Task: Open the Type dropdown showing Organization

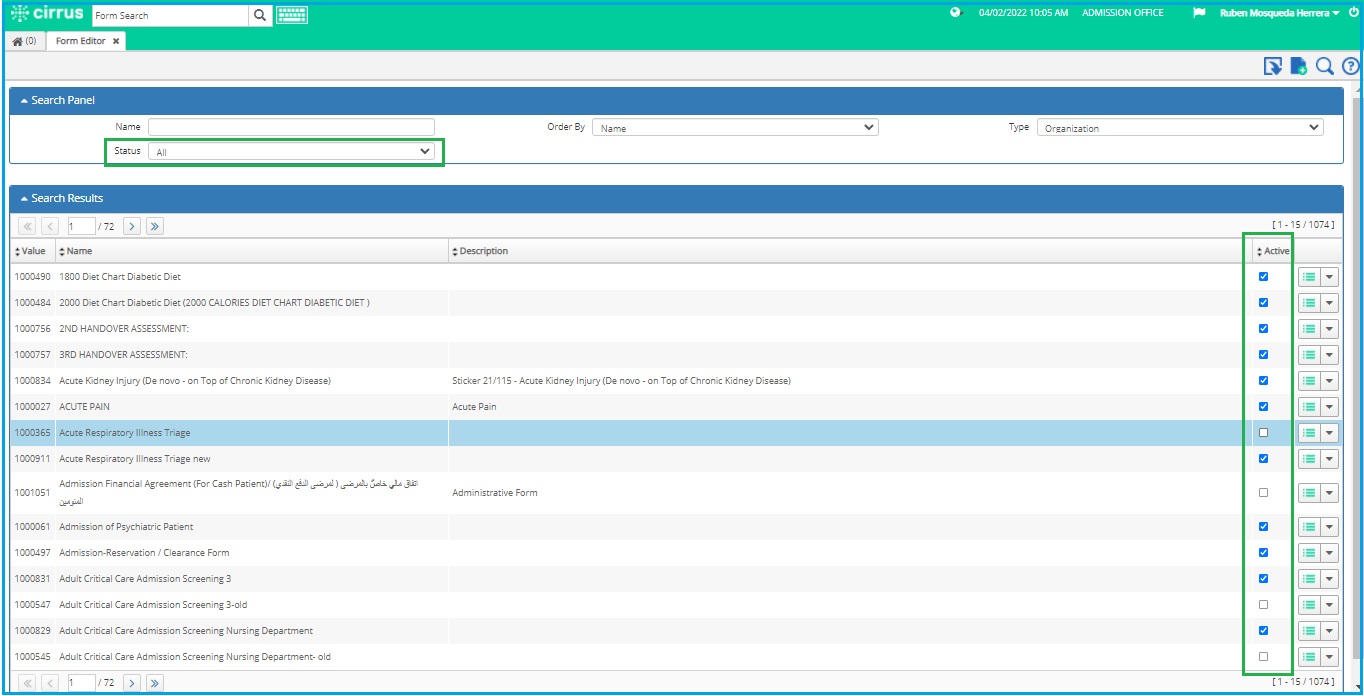Action: [x=1180, y=126]
